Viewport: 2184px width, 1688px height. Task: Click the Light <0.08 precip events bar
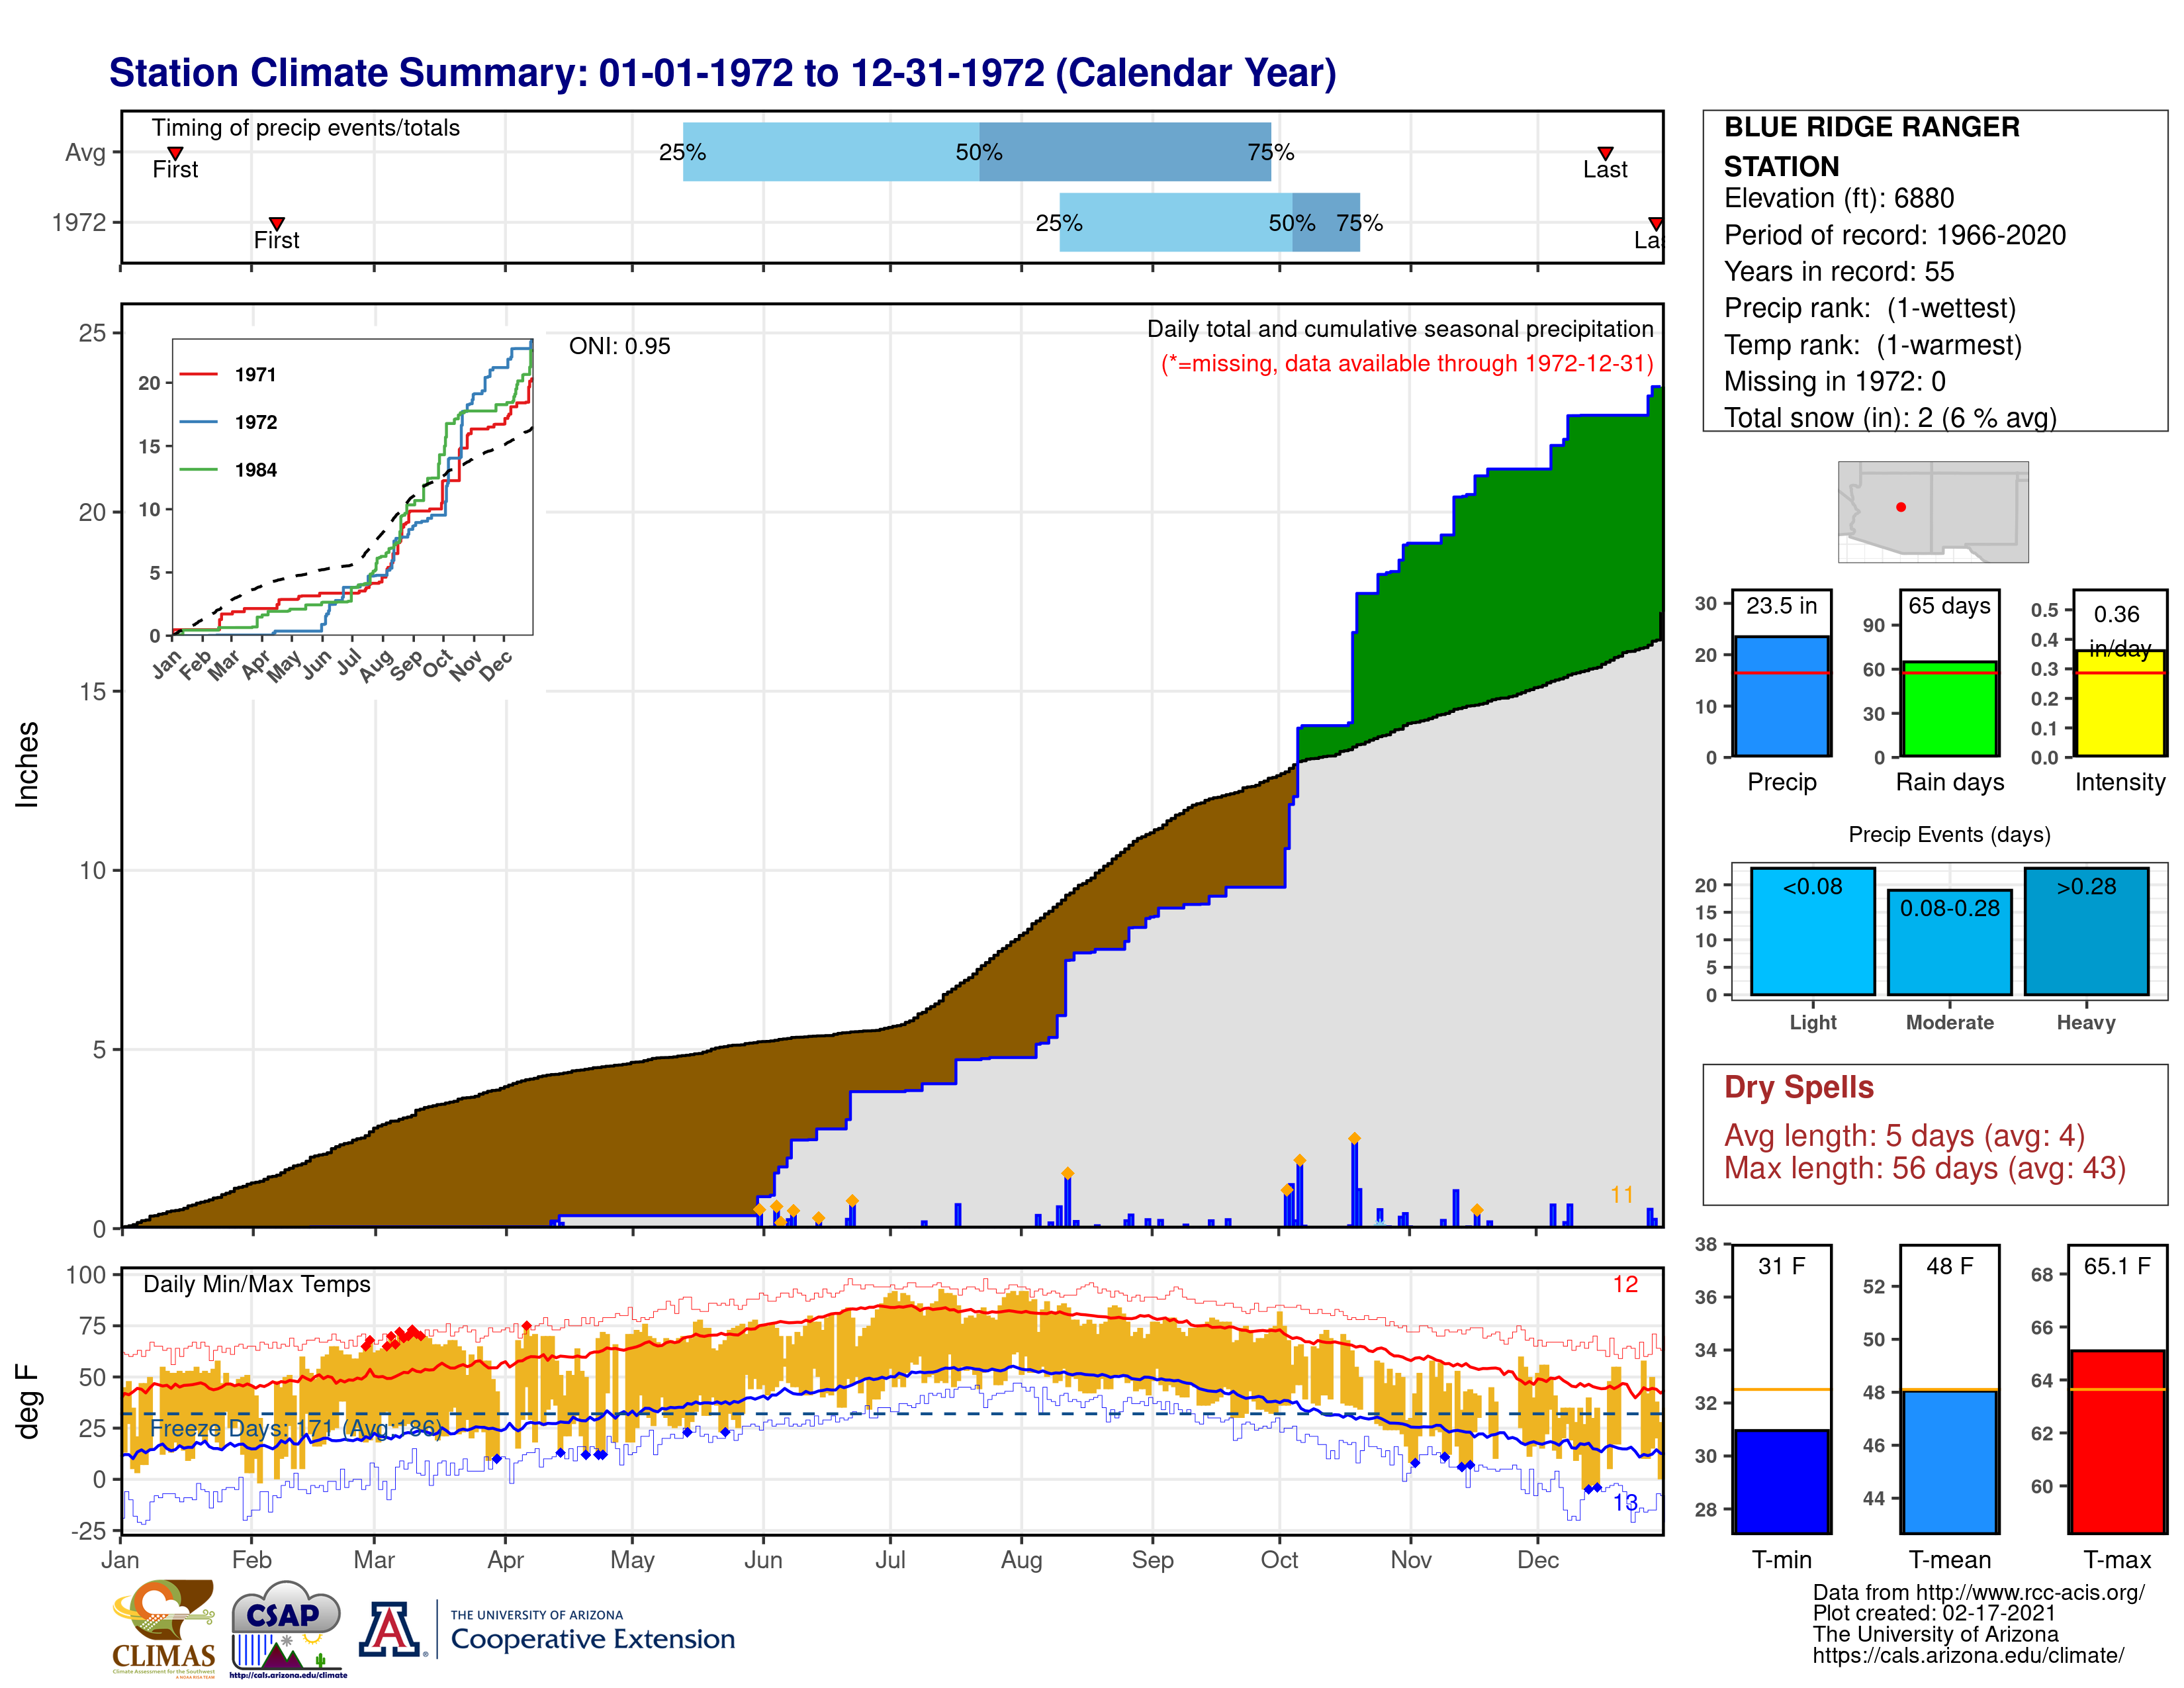1813,931
